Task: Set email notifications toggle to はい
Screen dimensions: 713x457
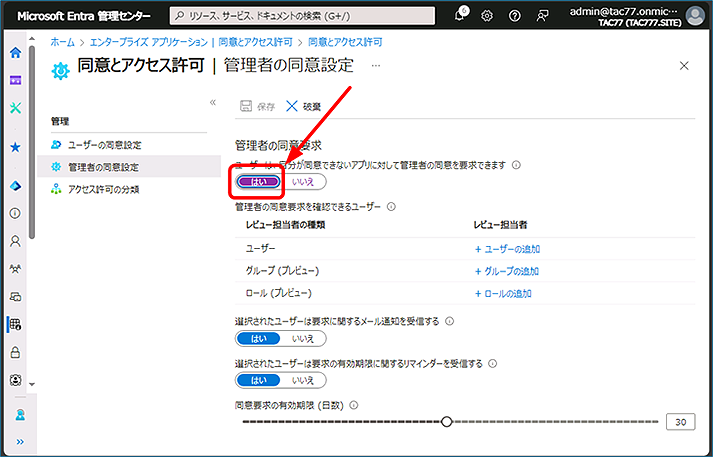Action: (x=258, y=339)
